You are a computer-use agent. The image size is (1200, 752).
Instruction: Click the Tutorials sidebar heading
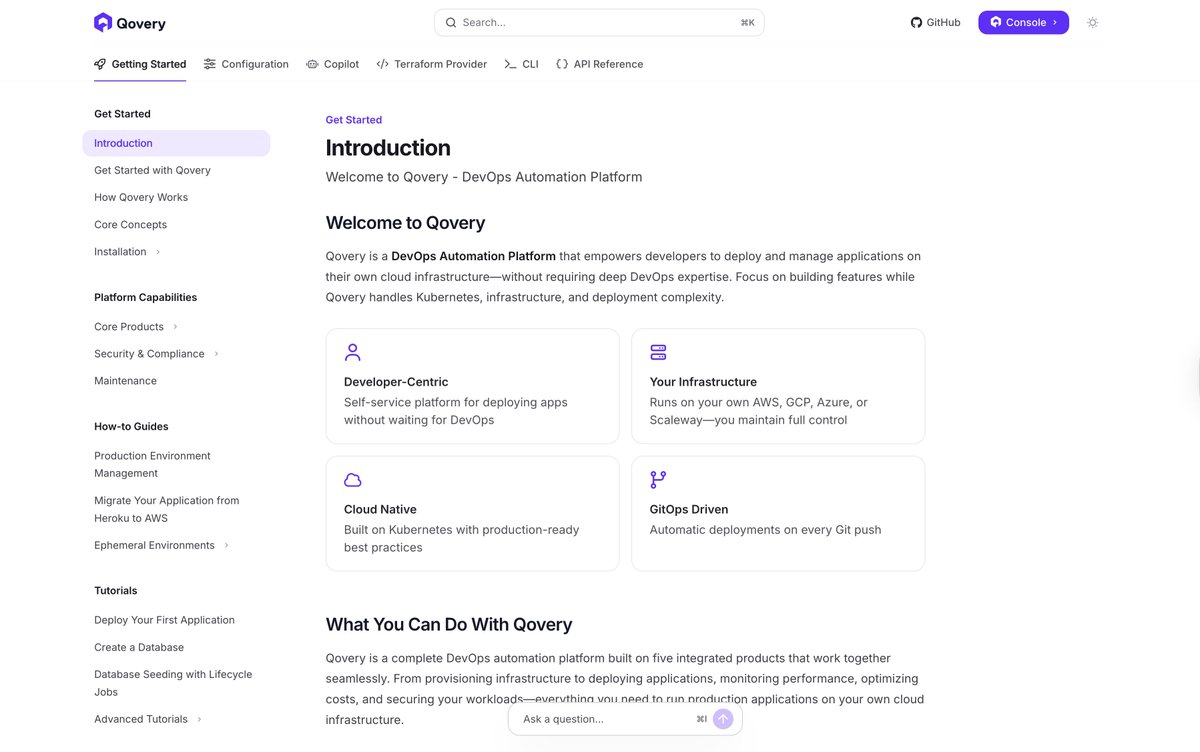(116, 591)
